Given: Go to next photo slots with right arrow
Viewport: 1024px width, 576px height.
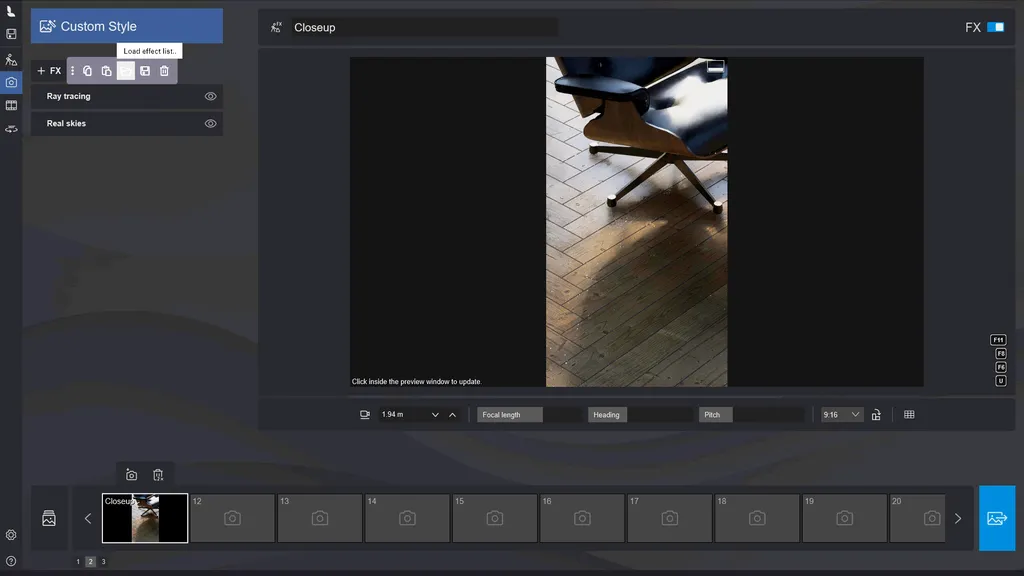Looking at the screenshot, I should 957,519.
